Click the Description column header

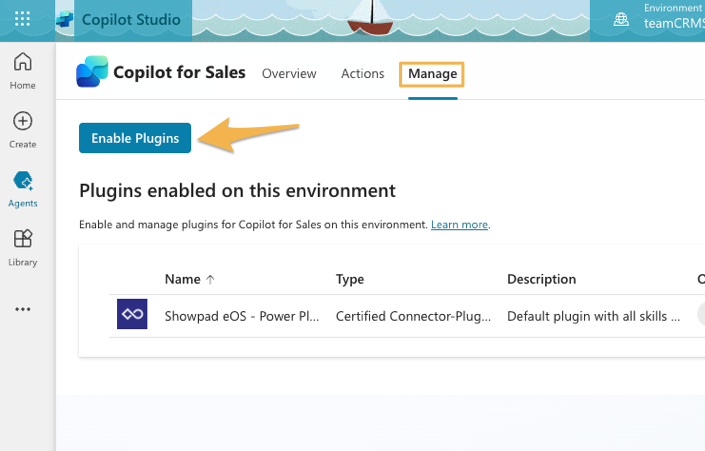point(541,279)
